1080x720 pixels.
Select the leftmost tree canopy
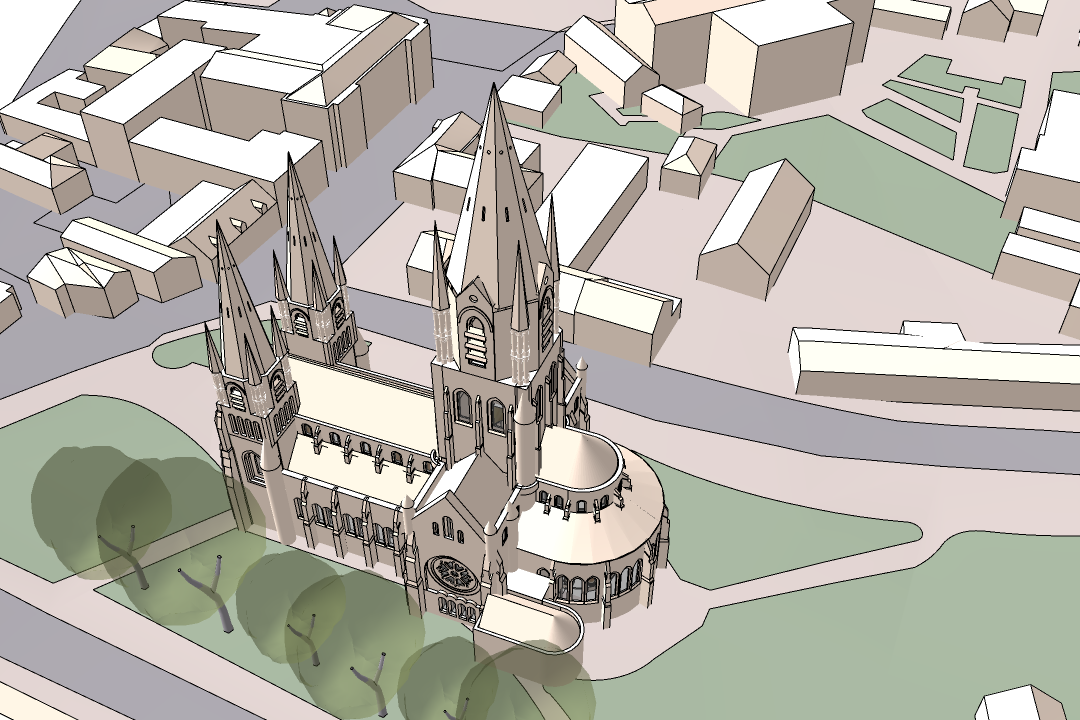[x=85, y=500]
